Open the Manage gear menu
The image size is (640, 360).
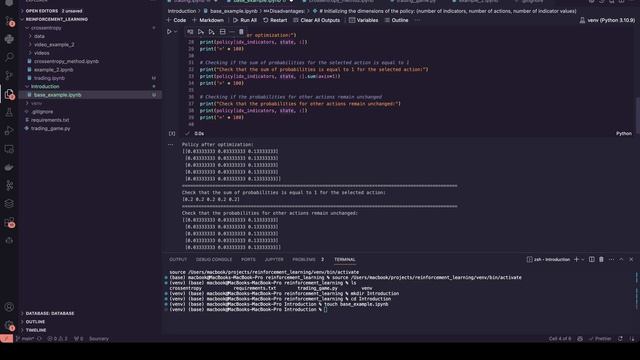point(9,325)
